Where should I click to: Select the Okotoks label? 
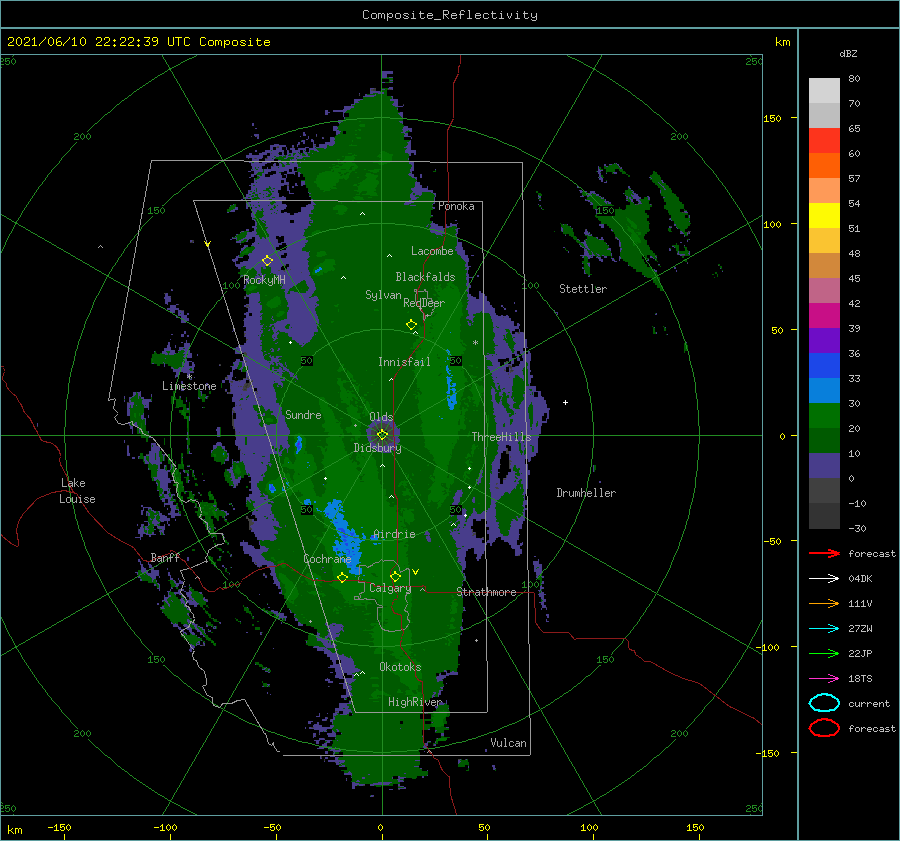tap(400, 667)
